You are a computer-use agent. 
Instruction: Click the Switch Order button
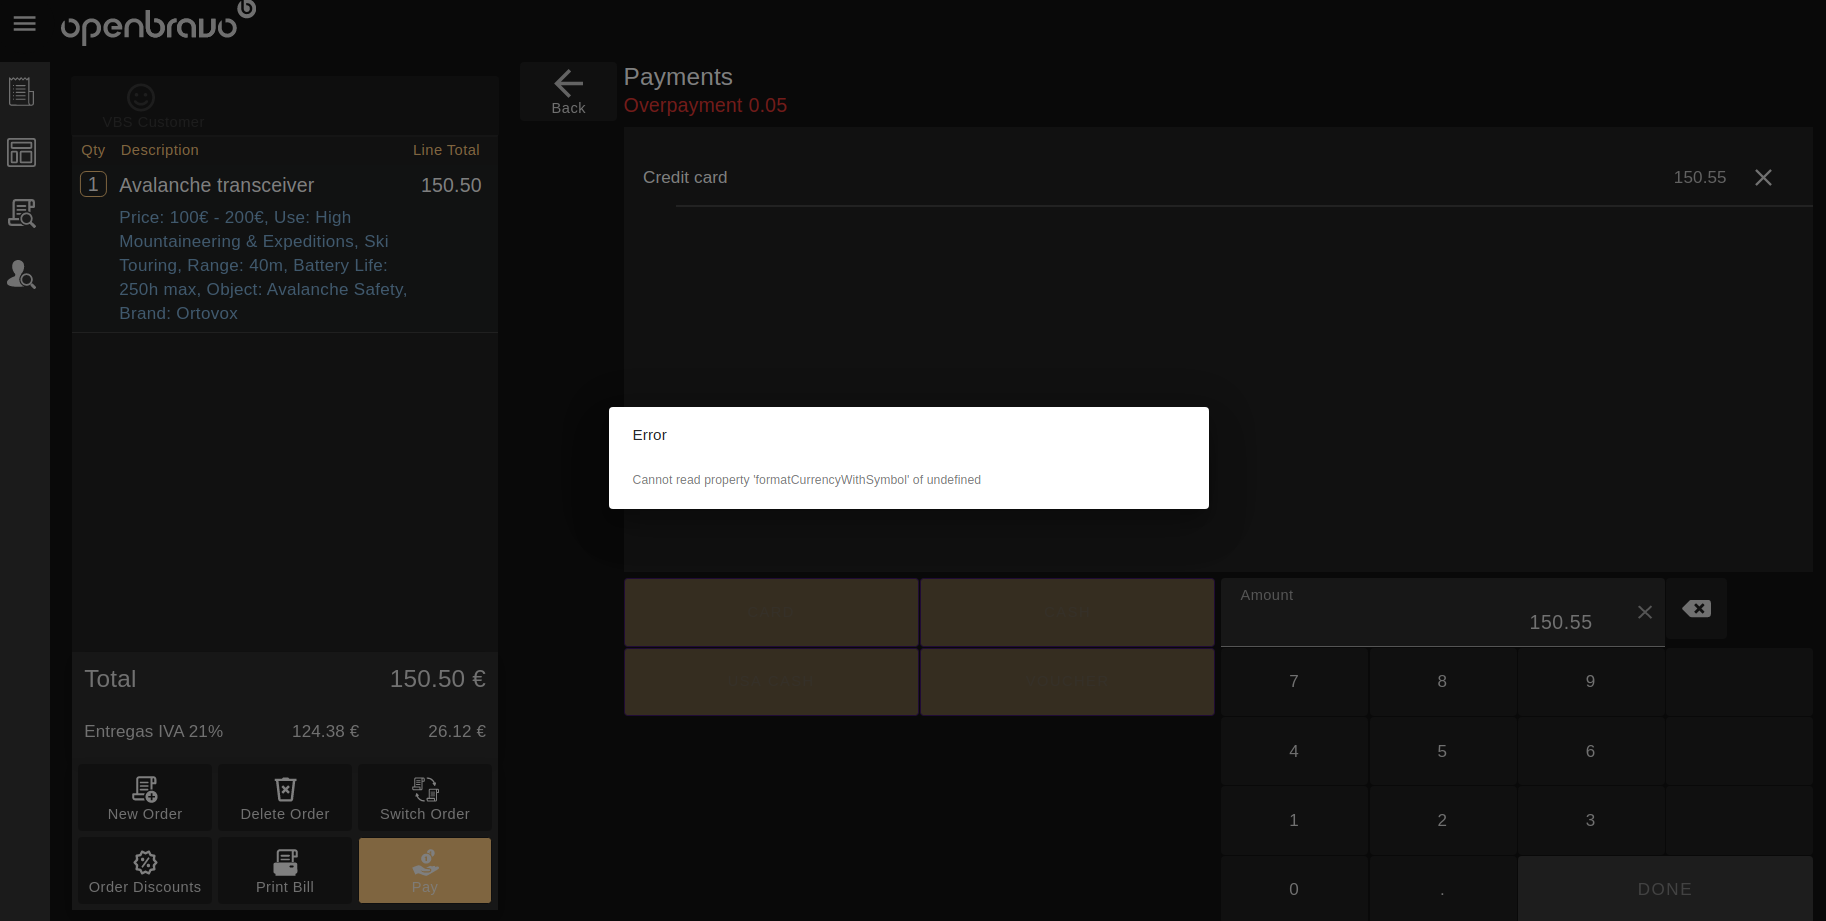tap(425, 798)
